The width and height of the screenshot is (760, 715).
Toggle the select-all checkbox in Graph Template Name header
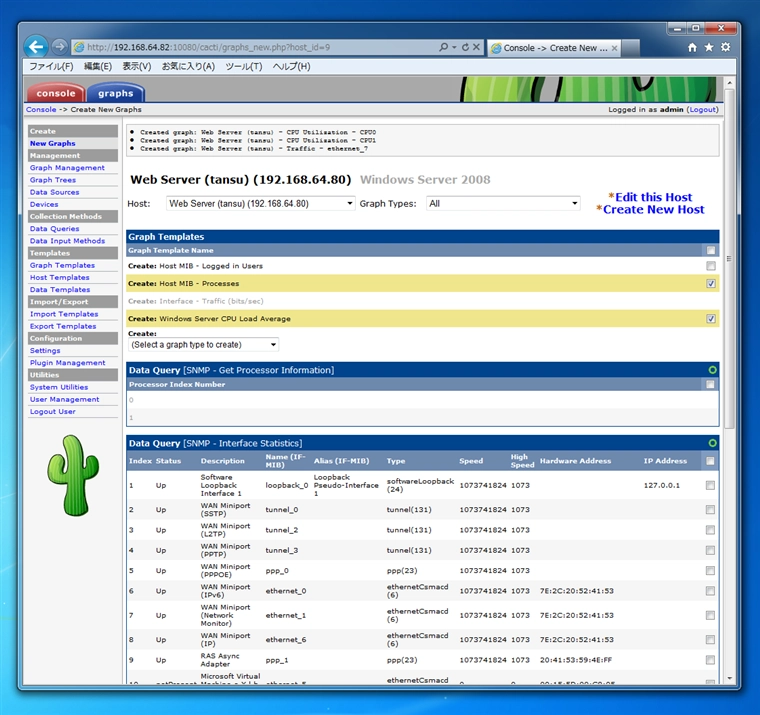click(x=711, y=250)
